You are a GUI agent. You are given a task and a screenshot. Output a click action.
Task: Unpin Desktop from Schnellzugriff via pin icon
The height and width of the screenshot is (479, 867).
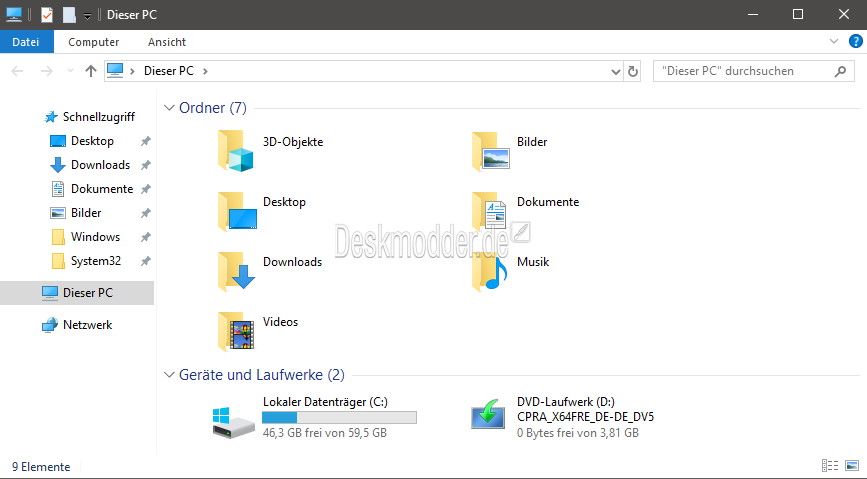click(x=145, y=141)
